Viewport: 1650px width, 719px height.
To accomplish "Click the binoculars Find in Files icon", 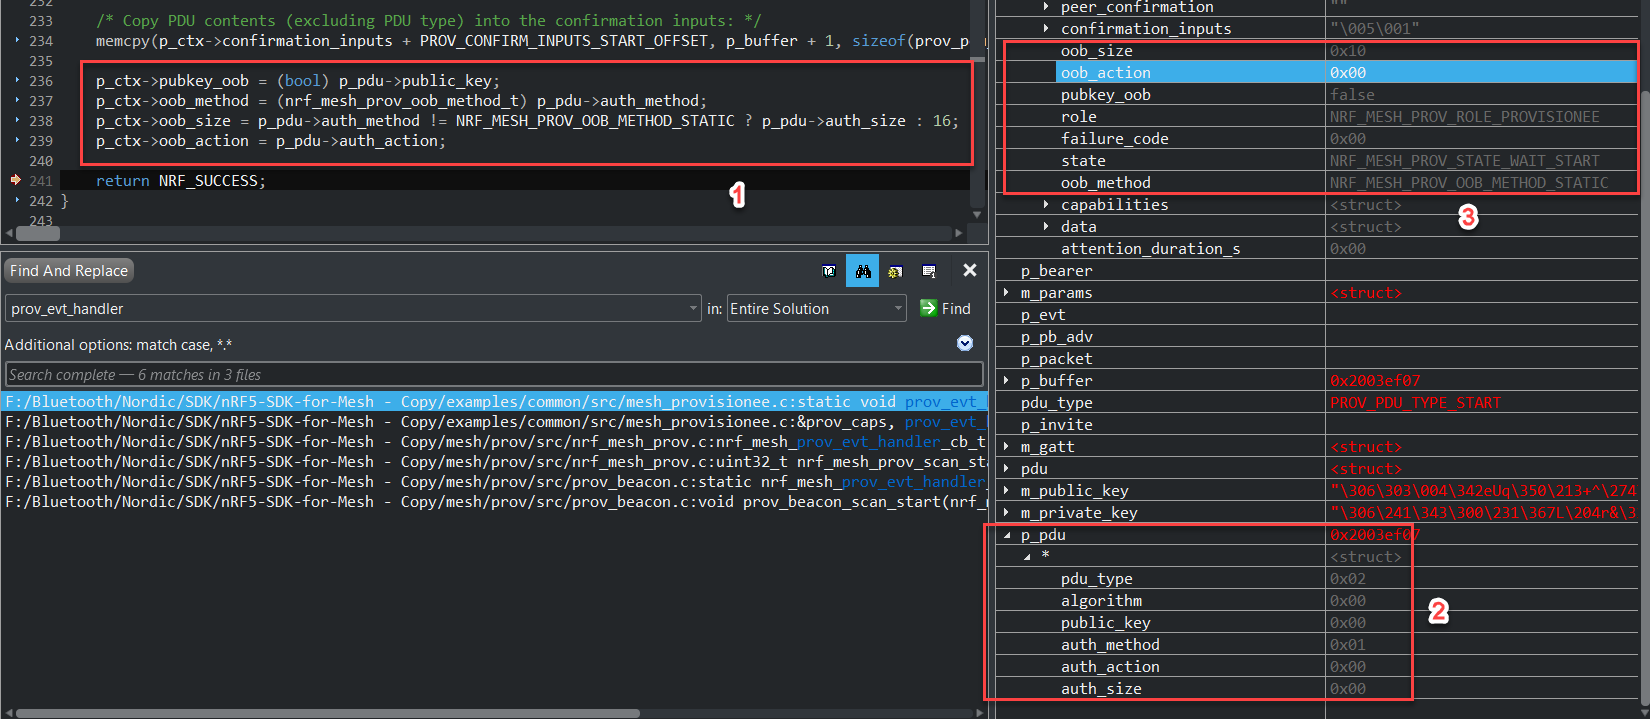I will point(862,271).
